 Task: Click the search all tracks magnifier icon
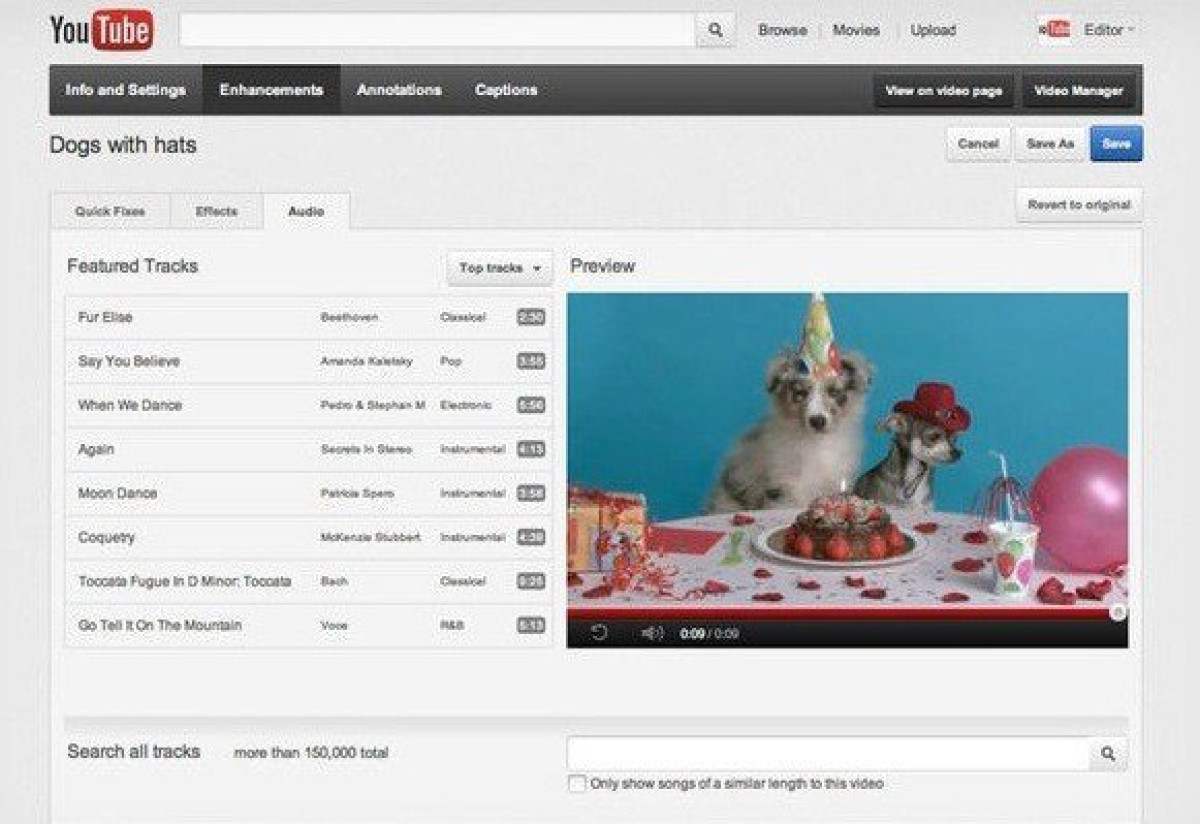[1108, 754]
